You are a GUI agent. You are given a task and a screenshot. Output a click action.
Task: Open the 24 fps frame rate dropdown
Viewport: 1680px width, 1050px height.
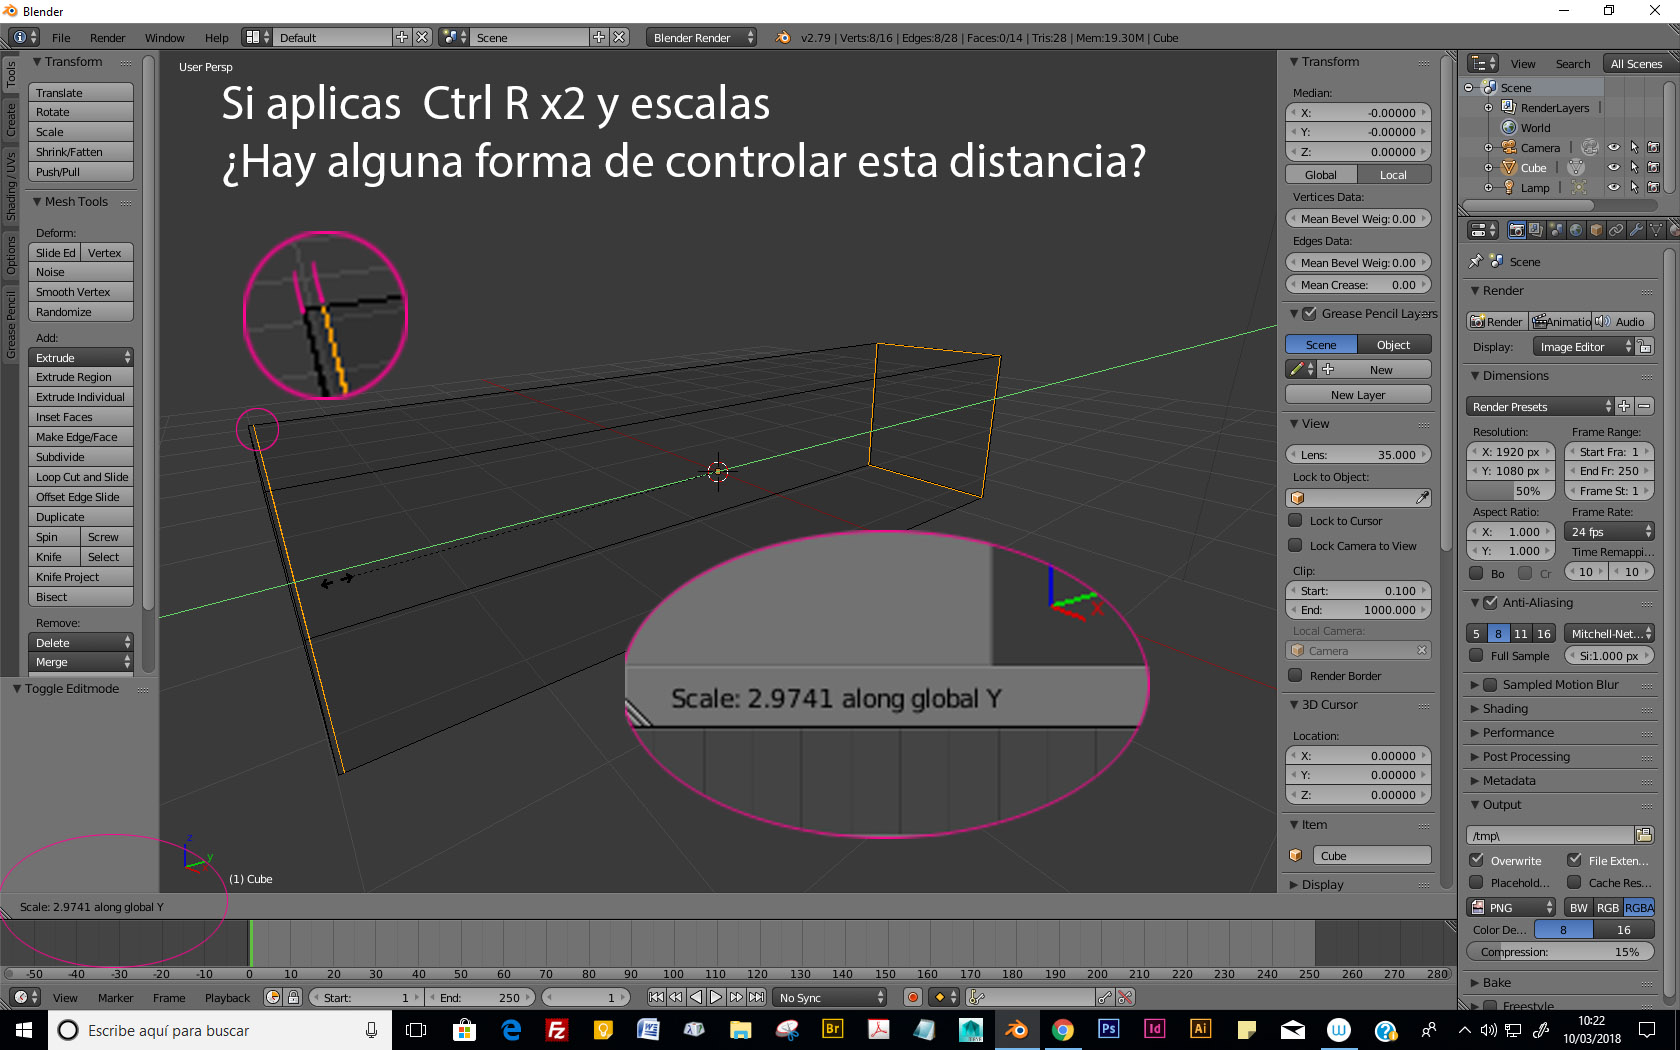[x=1609, y=532]
